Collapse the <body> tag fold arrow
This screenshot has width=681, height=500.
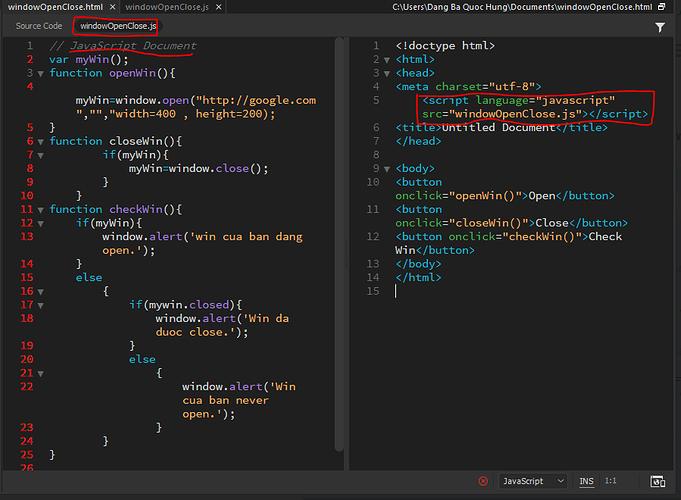tap(387, 169)
